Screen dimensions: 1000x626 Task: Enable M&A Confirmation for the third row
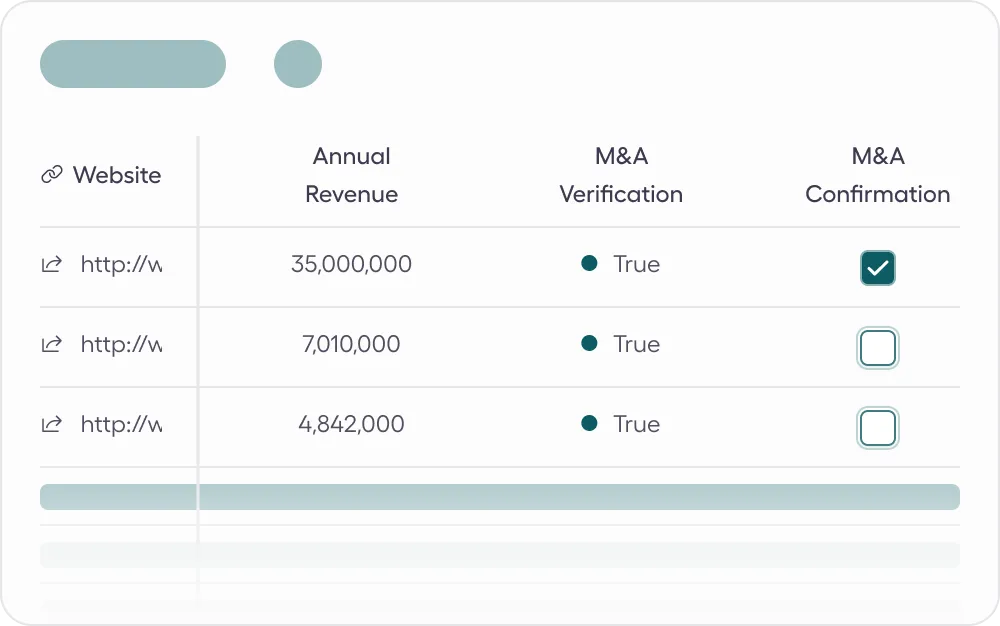click(x=877, y=427)
